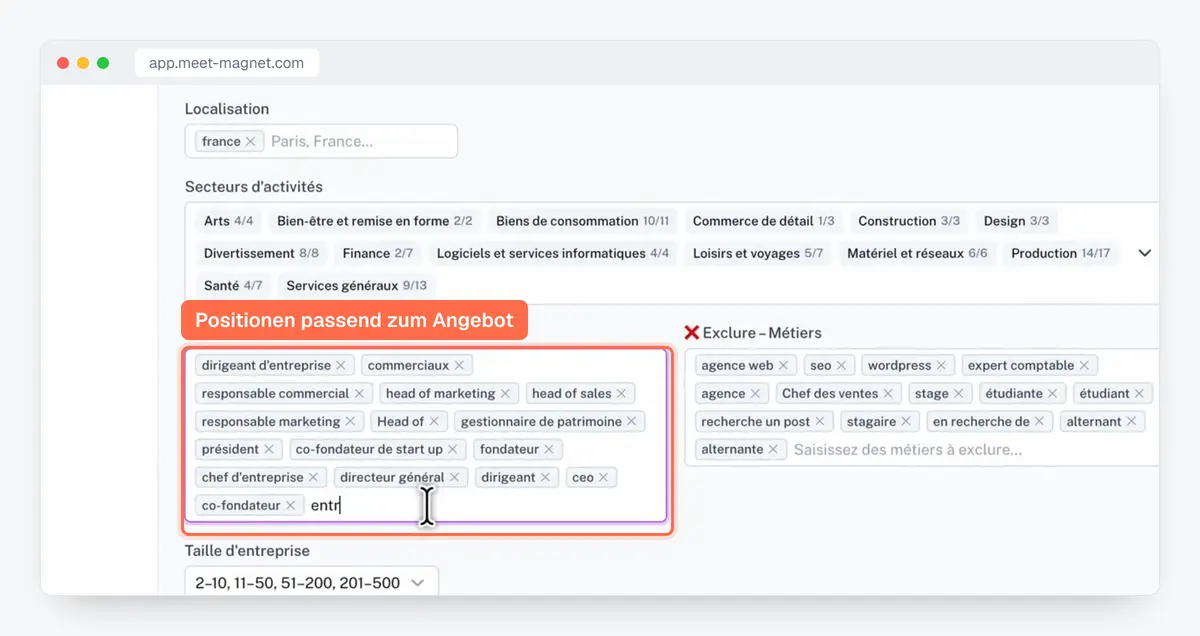Image resolution: width=1200 pixels, height=636 pixels.
Task: Click the green maximize window button
Action: pyautogui.click(x=103, y=63)
